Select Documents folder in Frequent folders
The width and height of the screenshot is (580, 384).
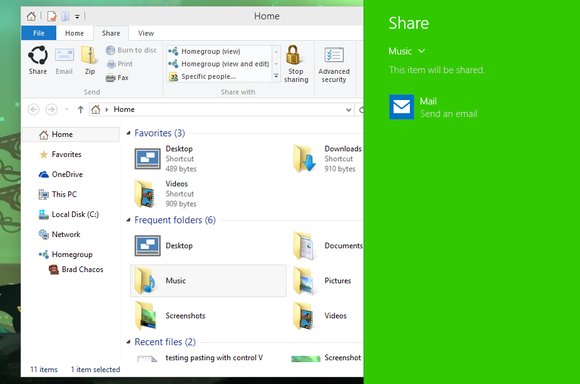pos(327,246)
